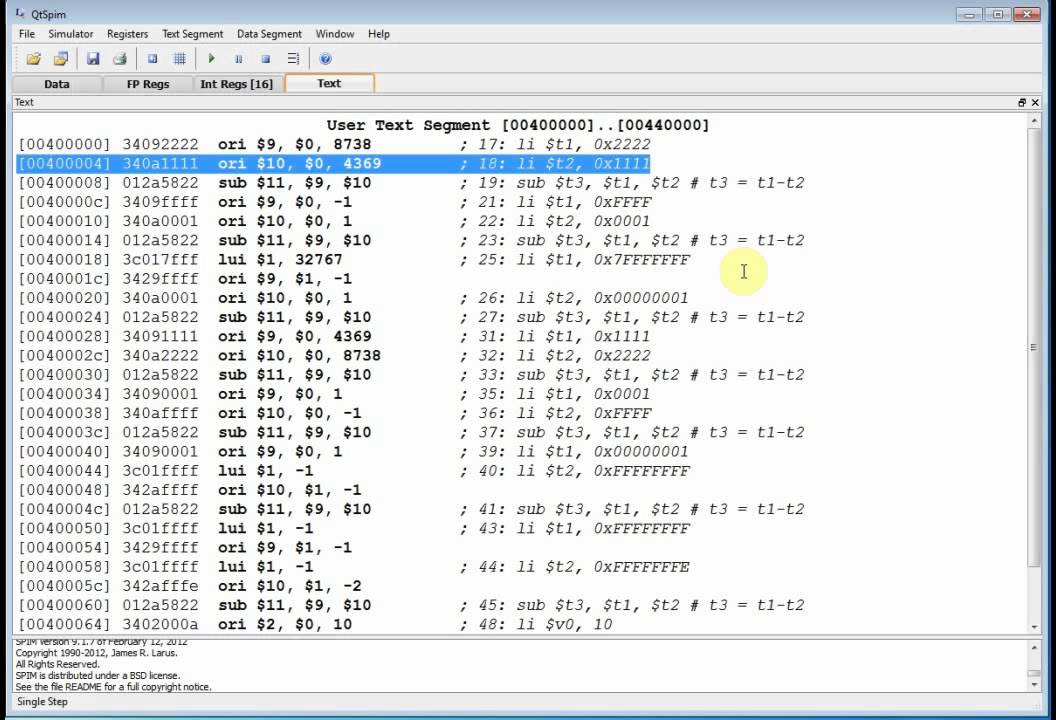Open the Help menu
1056x720 pixels.
378,34
